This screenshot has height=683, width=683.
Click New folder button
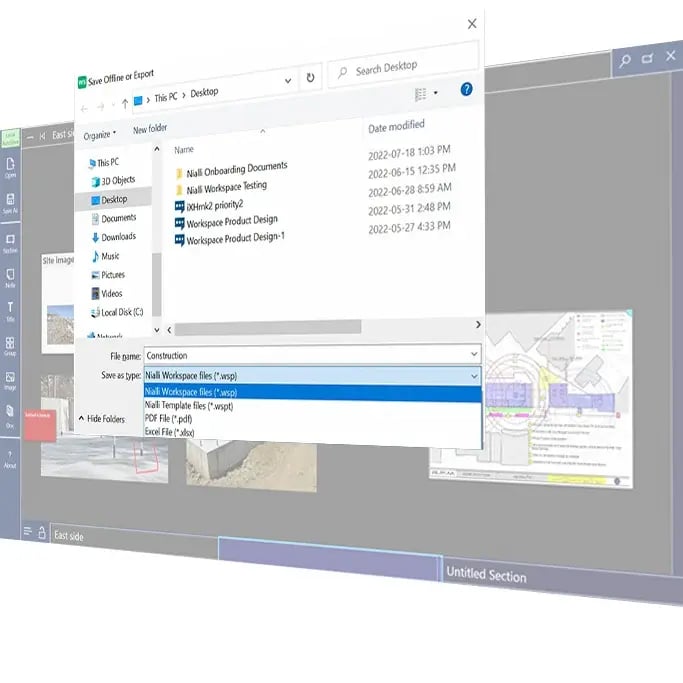(150, 129)
